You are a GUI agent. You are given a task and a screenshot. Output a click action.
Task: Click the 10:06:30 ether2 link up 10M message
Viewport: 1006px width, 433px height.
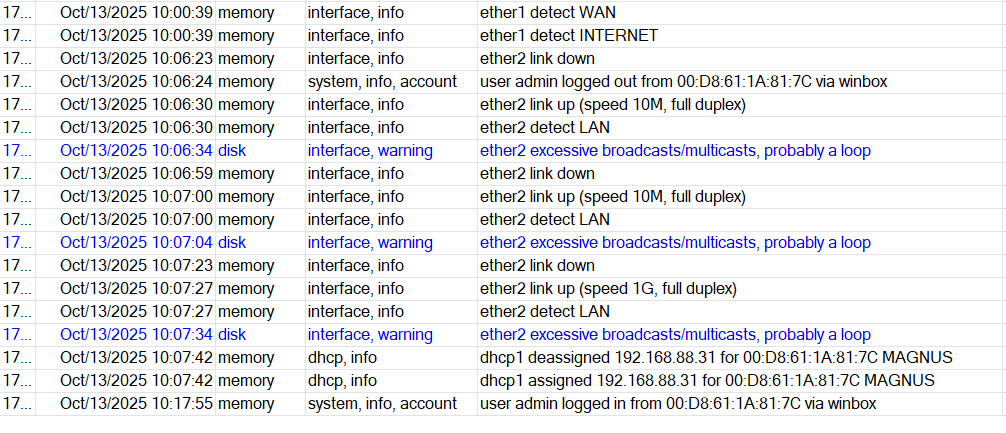[612, 105]
